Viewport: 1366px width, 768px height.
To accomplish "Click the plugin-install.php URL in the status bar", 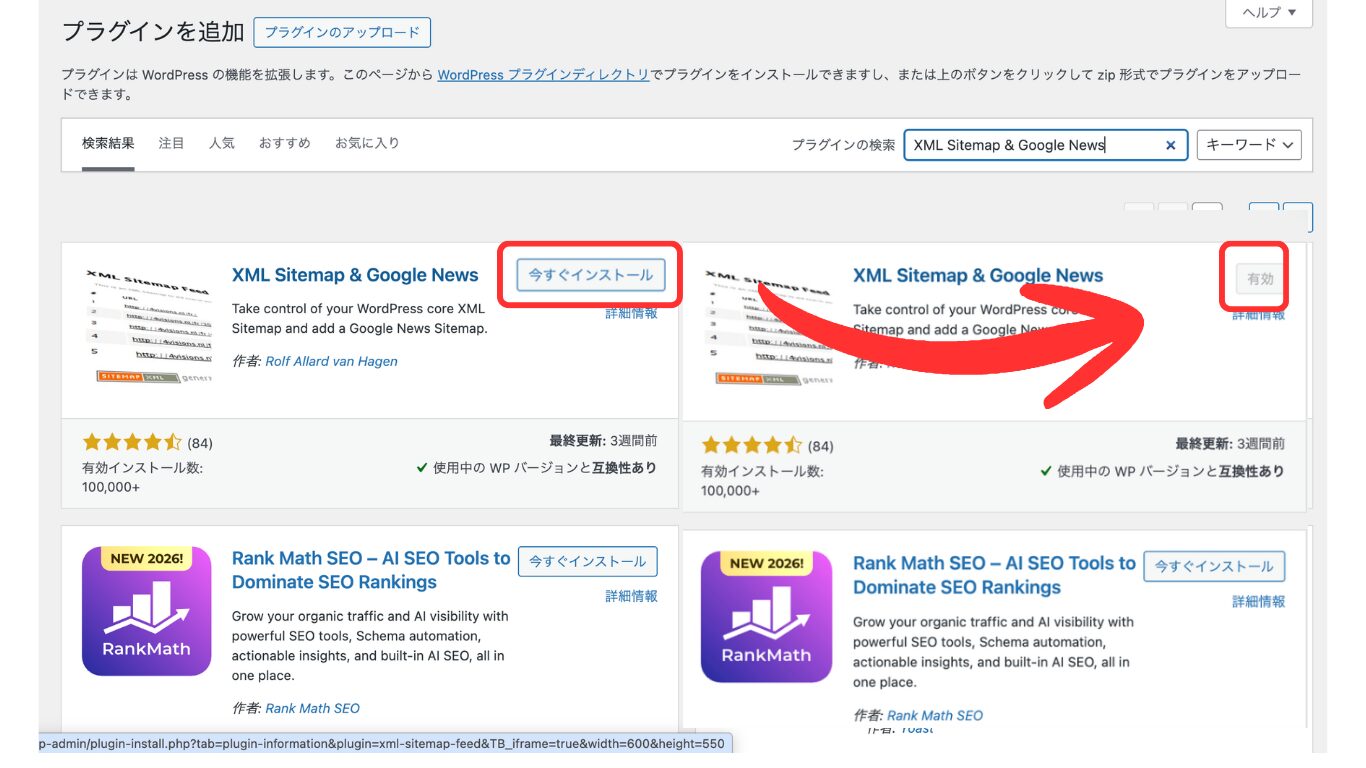I will 383,743.
